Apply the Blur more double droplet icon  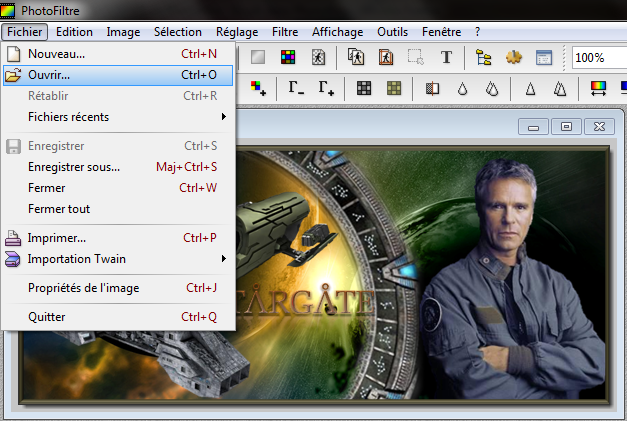click(492, 88)
